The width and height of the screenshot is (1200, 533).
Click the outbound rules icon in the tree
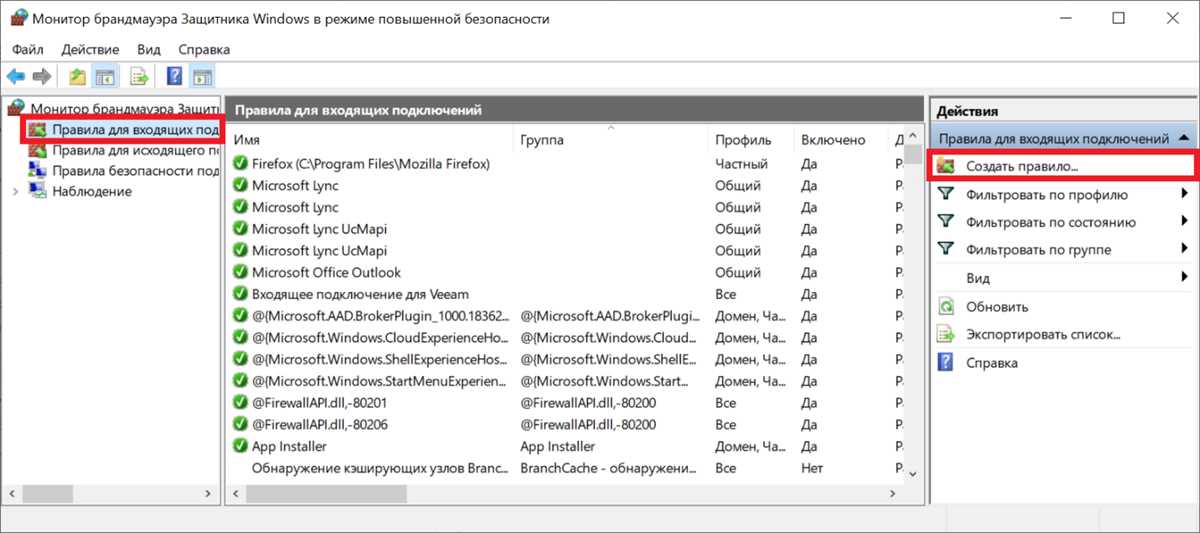[37, 150]
